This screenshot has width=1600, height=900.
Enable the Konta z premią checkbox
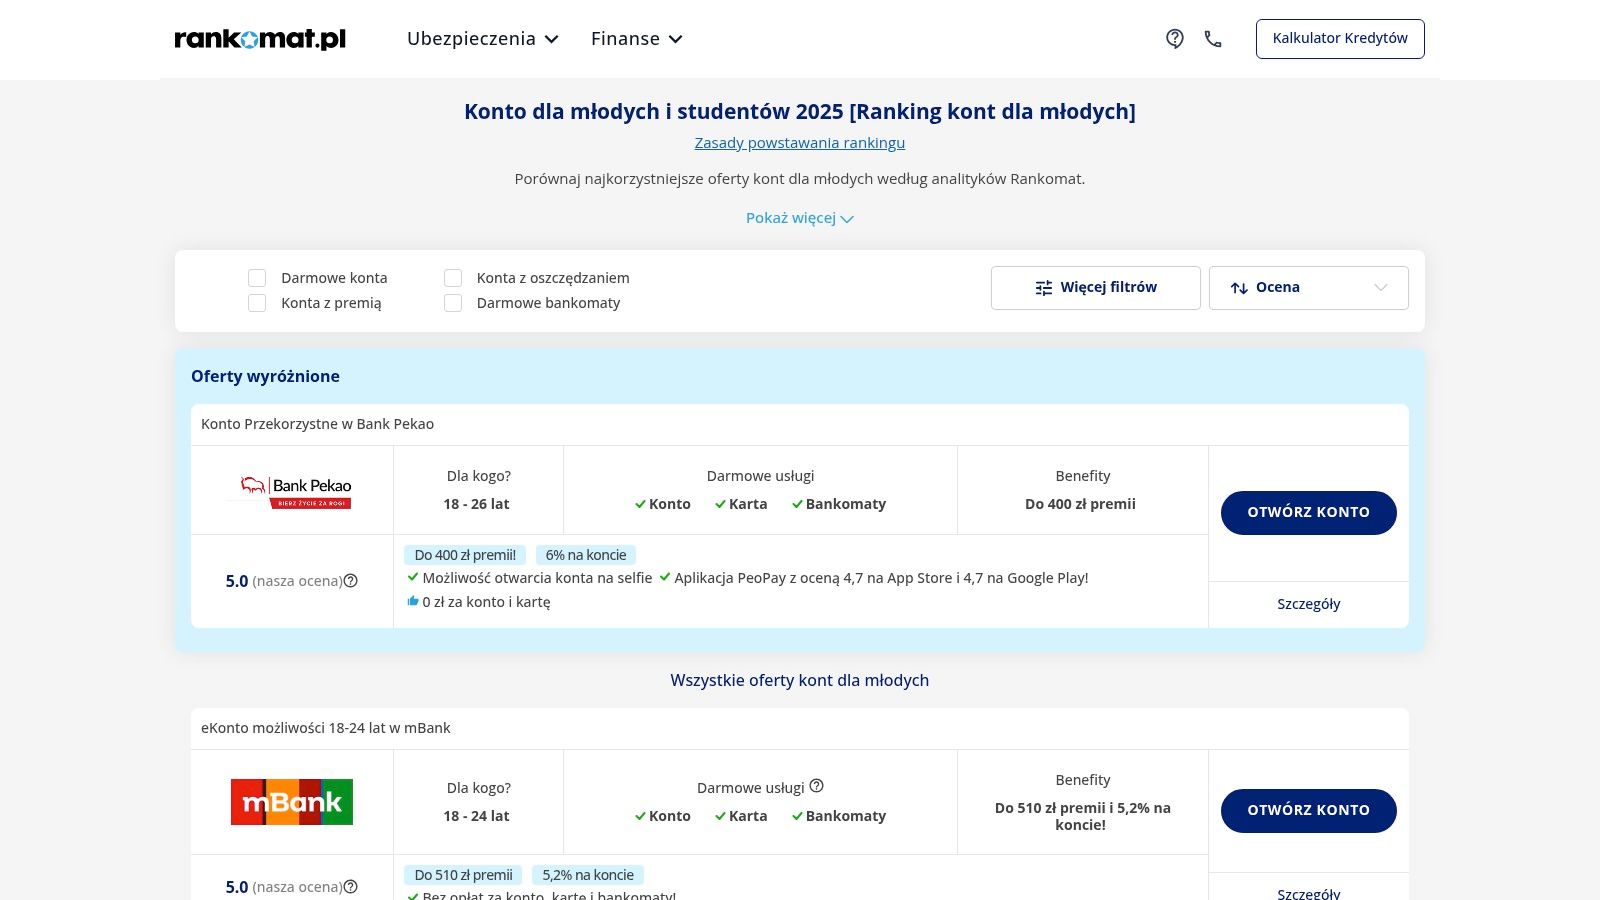pyautogui.click(x=257, y=303)
